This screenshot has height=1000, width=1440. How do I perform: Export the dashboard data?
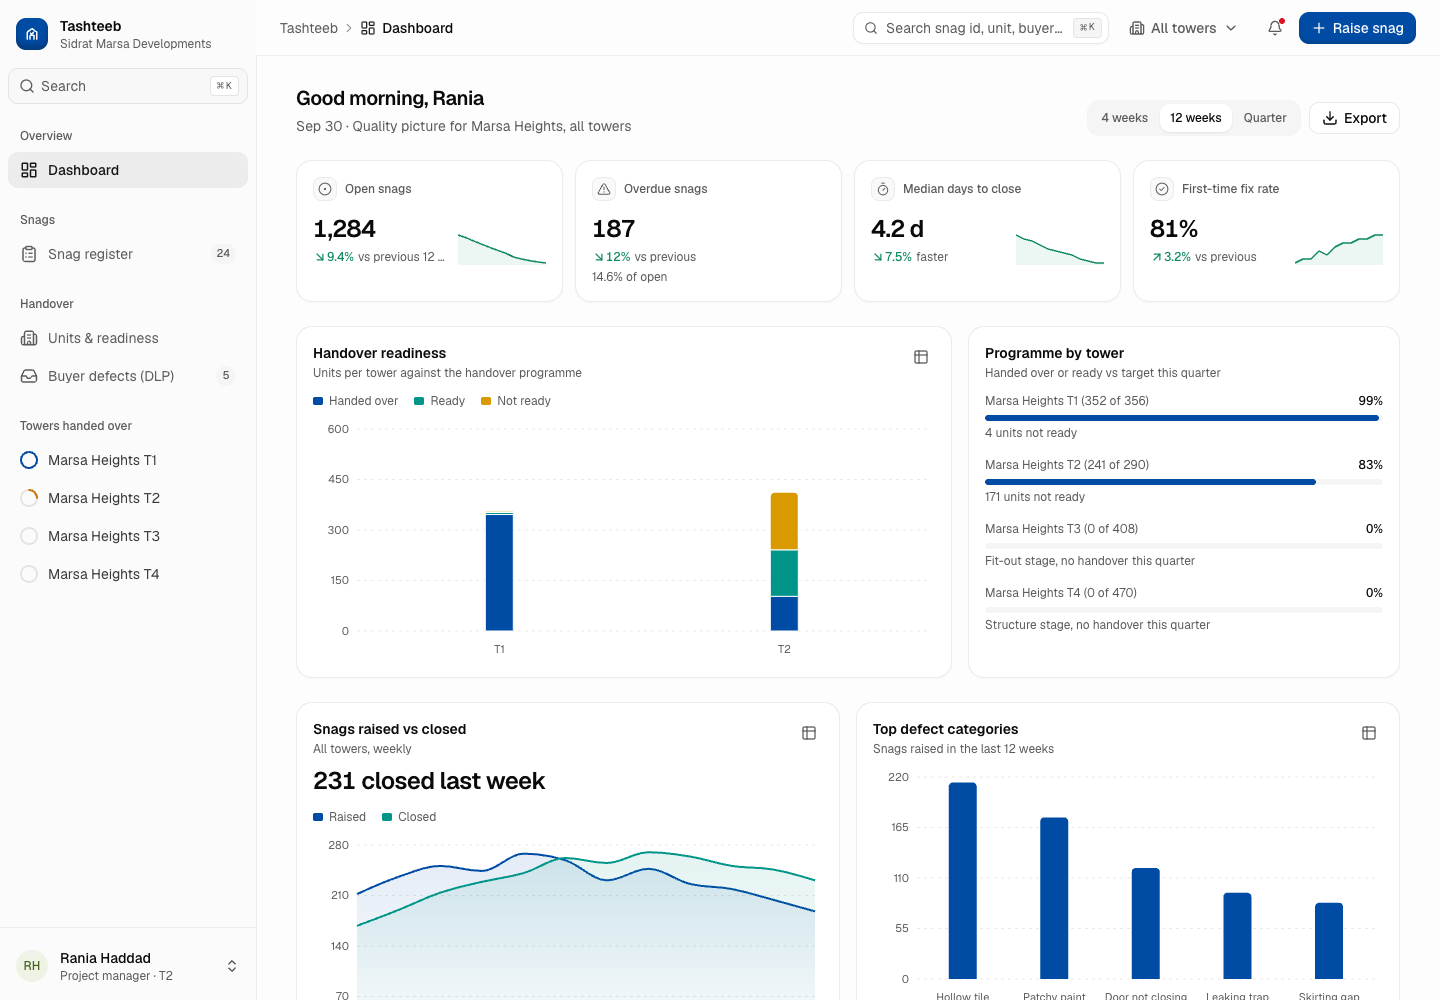[1354, 118]
